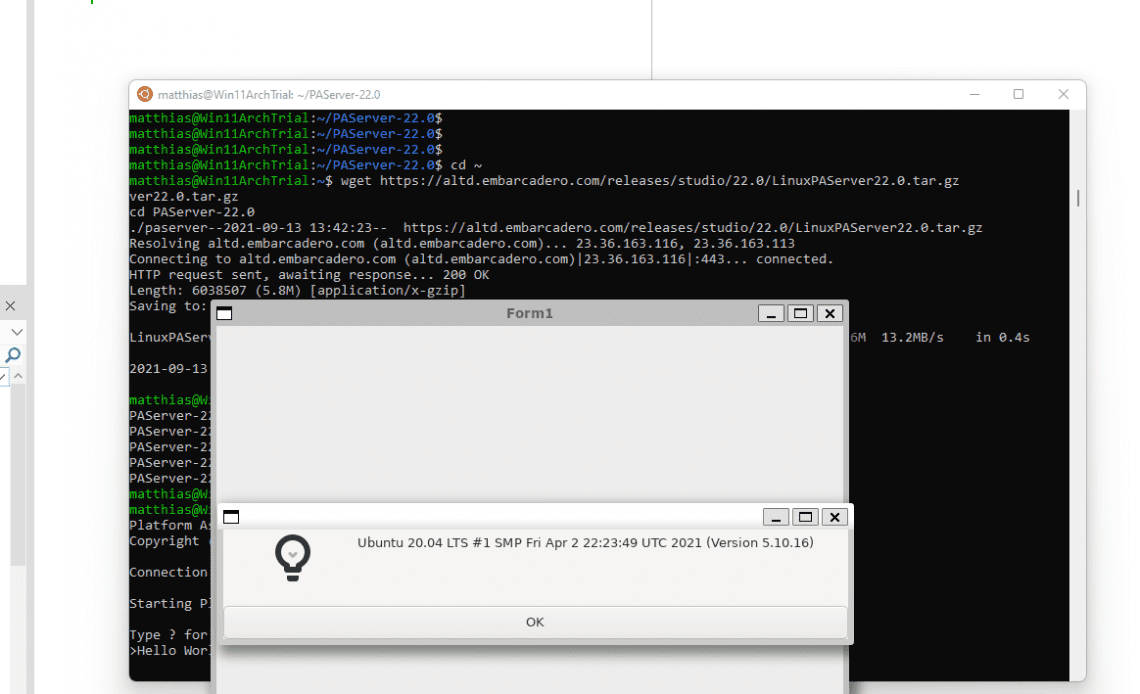The image size is (1140, 694).
Task: Click the Ubuntu logo icon in terminal title bar
Action: [x=145, y=94]
